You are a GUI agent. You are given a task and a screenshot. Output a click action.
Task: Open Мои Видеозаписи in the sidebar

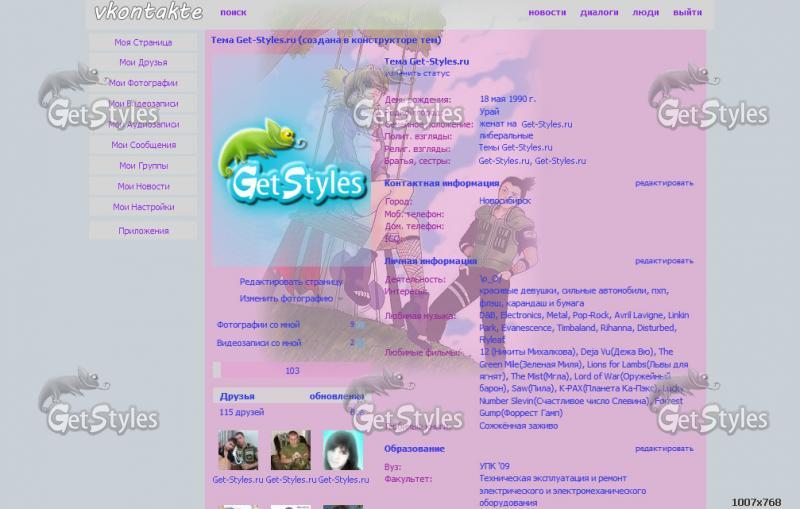[143, 104]
